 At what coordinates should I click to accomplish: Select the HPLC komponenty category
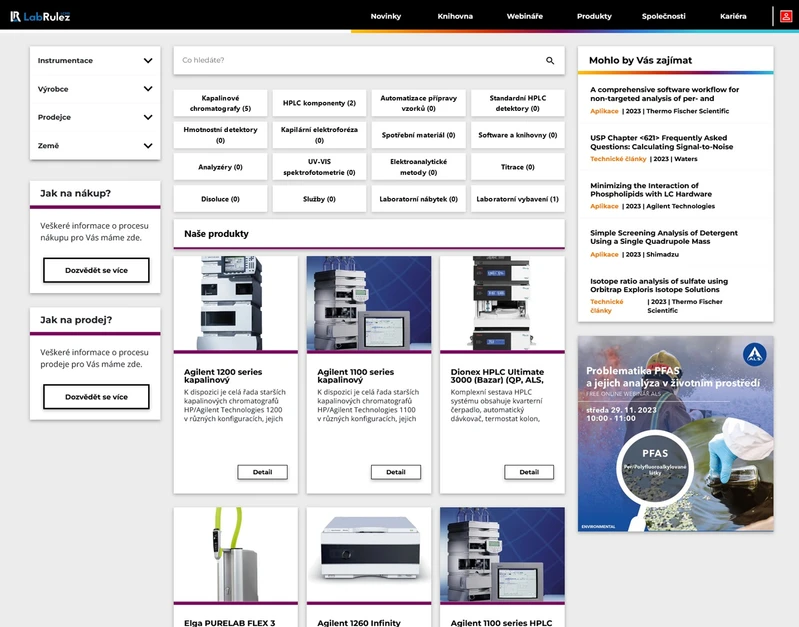tap(319, 103)
